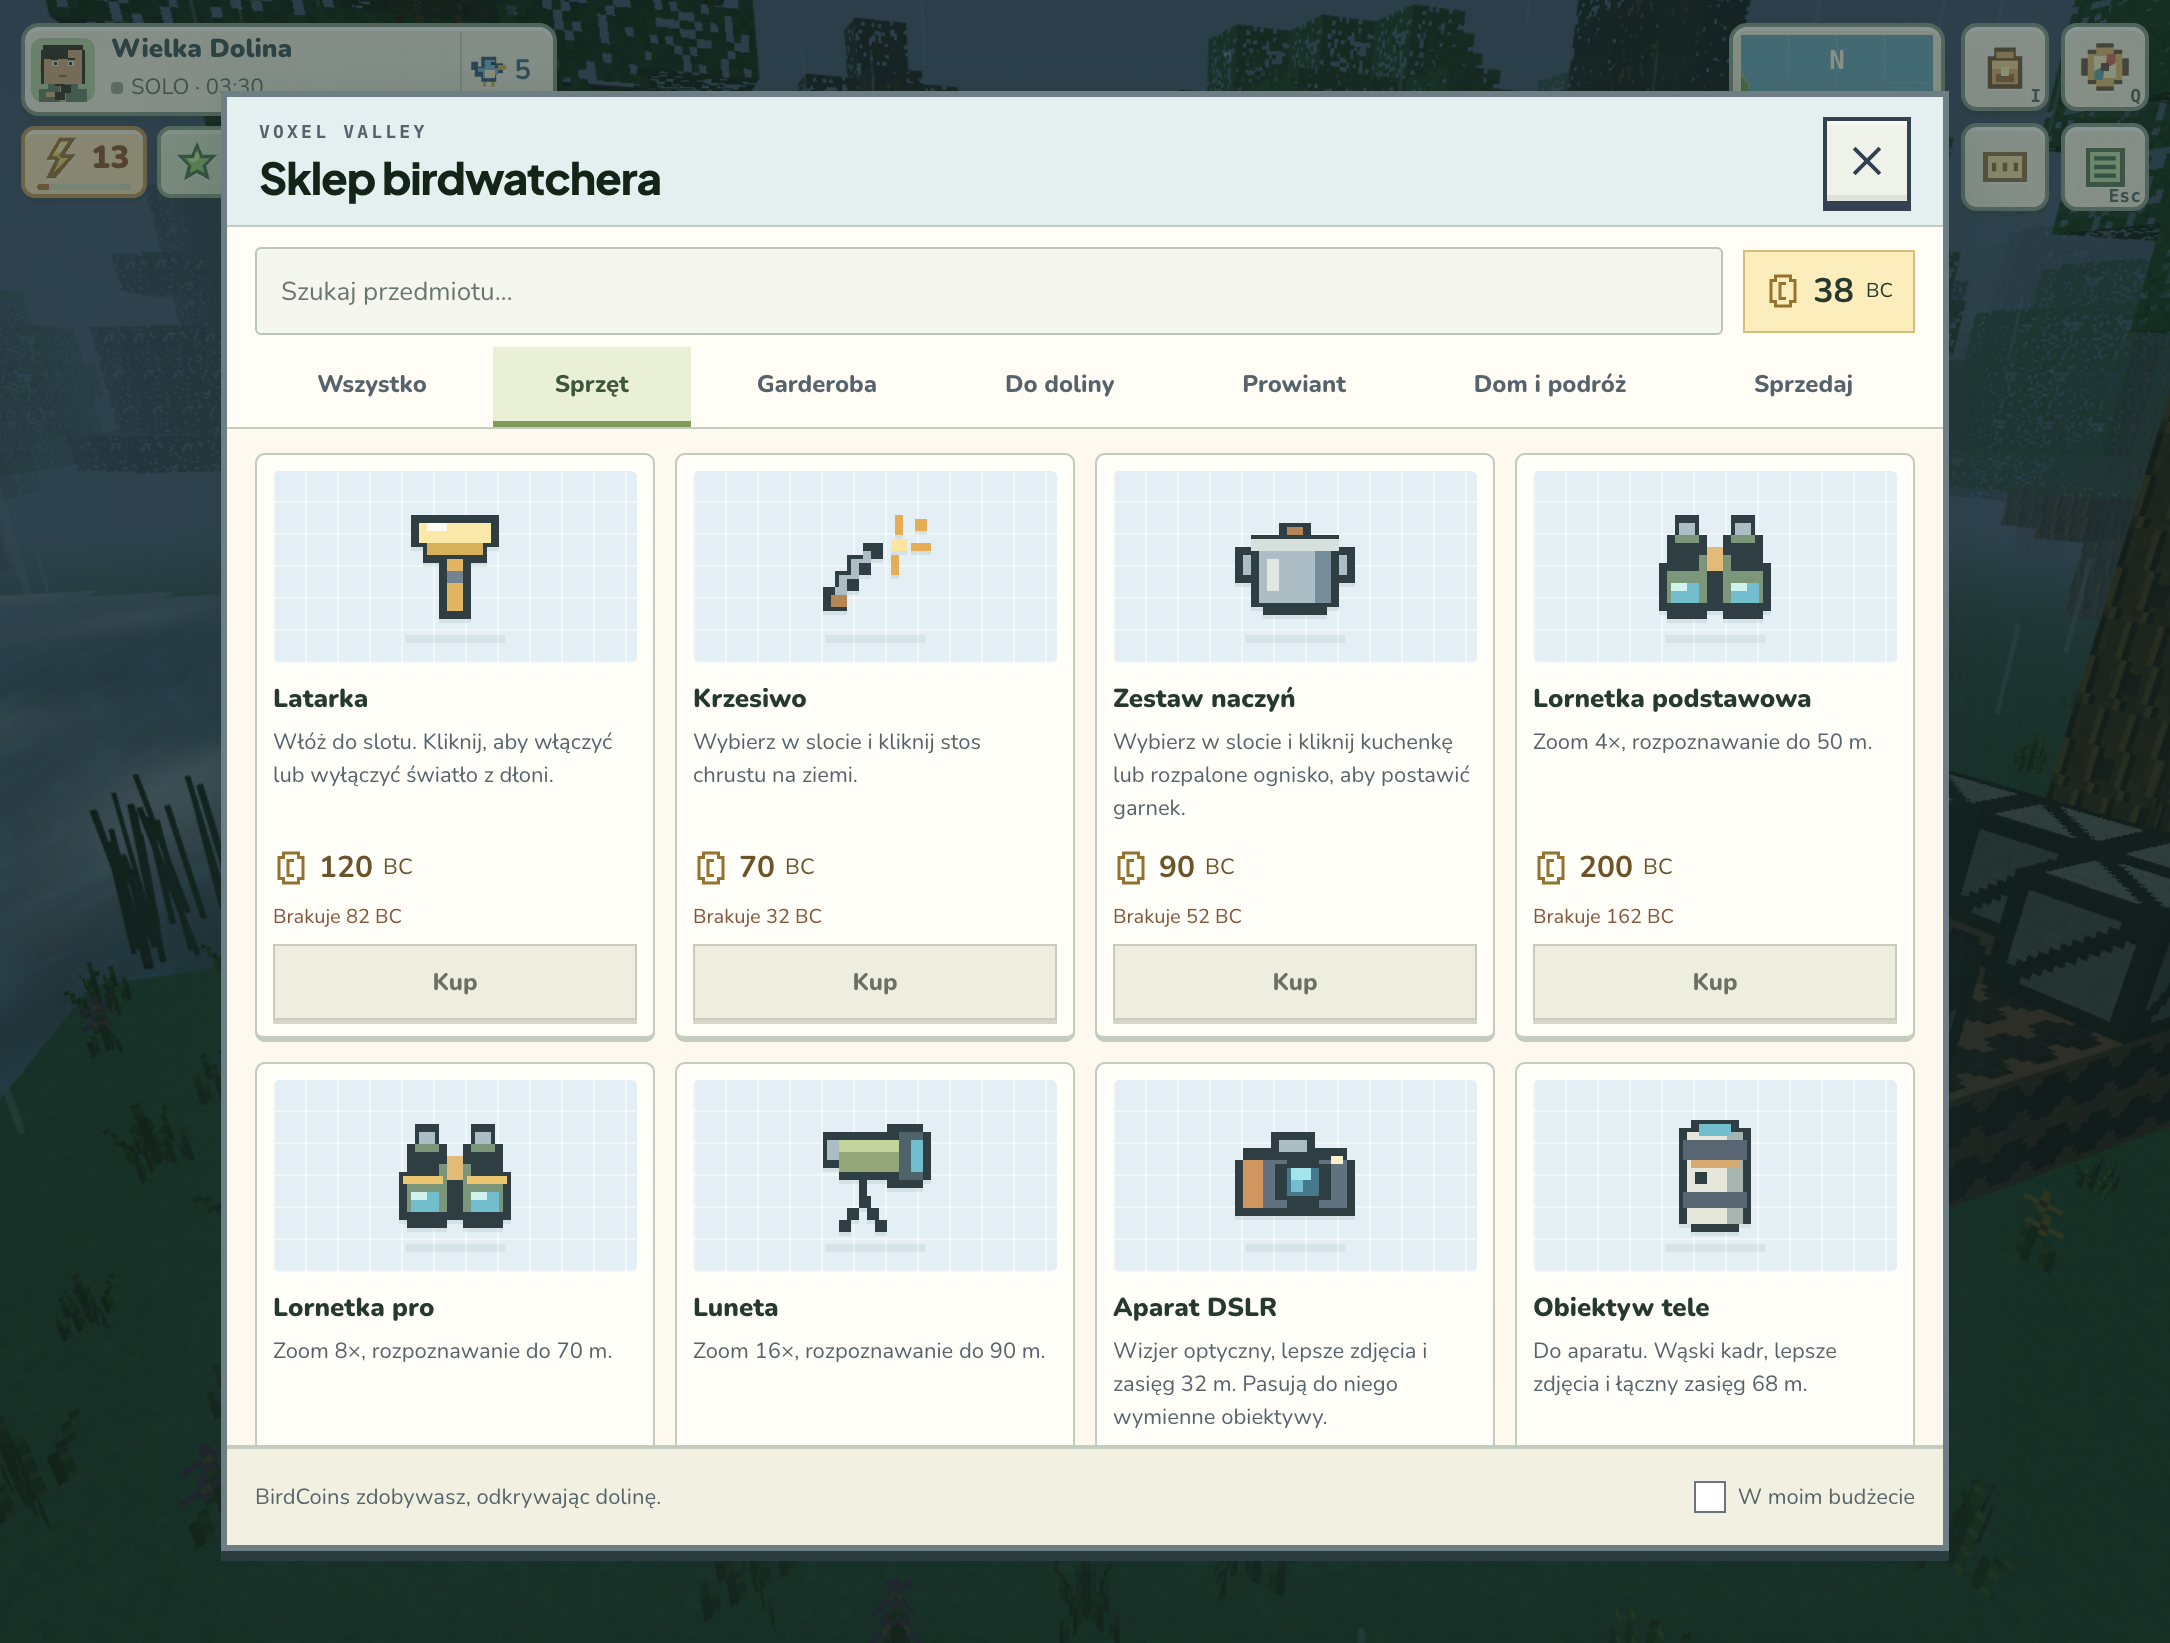Click the lightning energy counter 13
The width and height of the screenshot is (2170, 1643).
tap(85, 161)
